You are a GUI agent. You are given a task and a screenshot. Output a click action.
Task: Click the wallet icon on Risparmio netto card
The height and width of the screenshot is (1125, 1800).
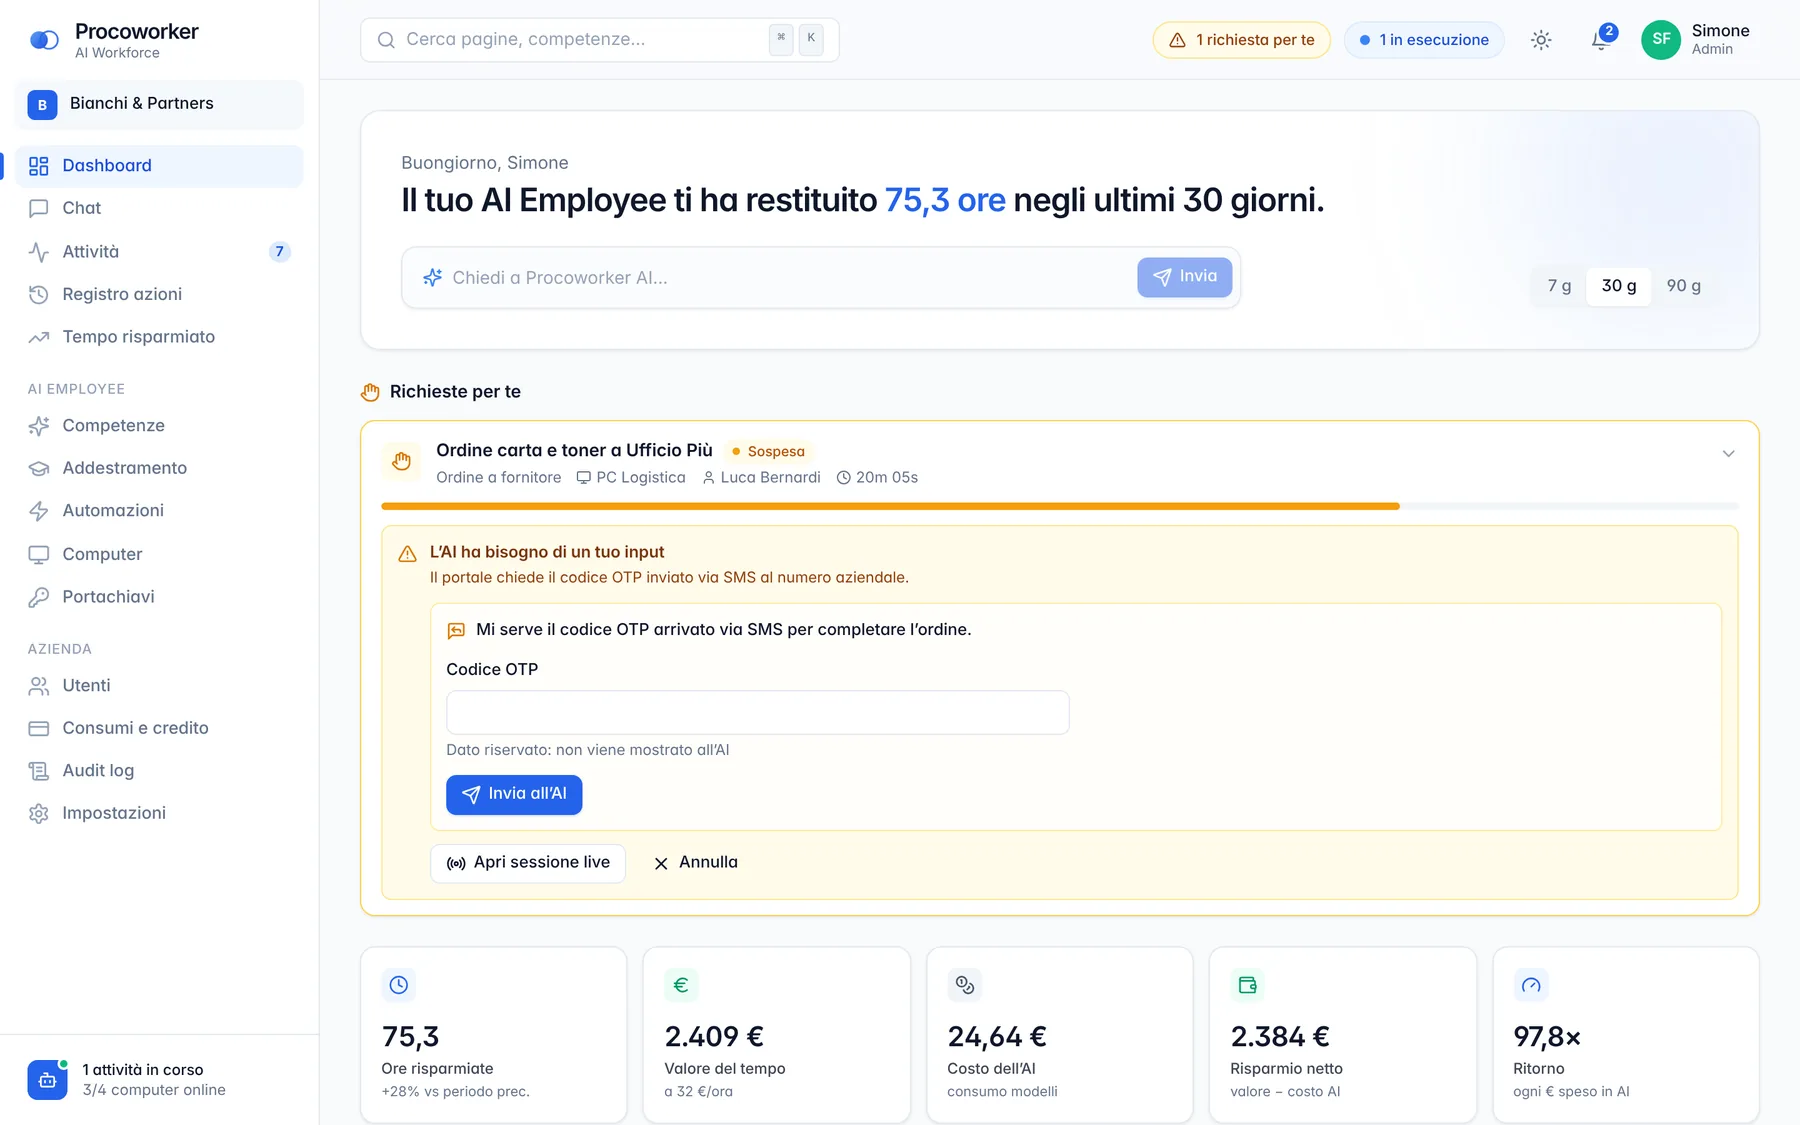point(1247,985)
